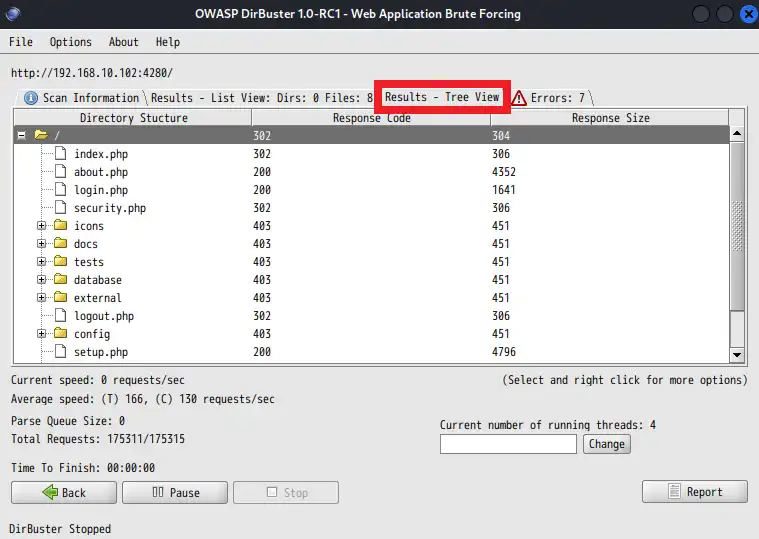Expand the docs folder tree node
This screenshot has width=759, height=539.
(x=42, y=244)
